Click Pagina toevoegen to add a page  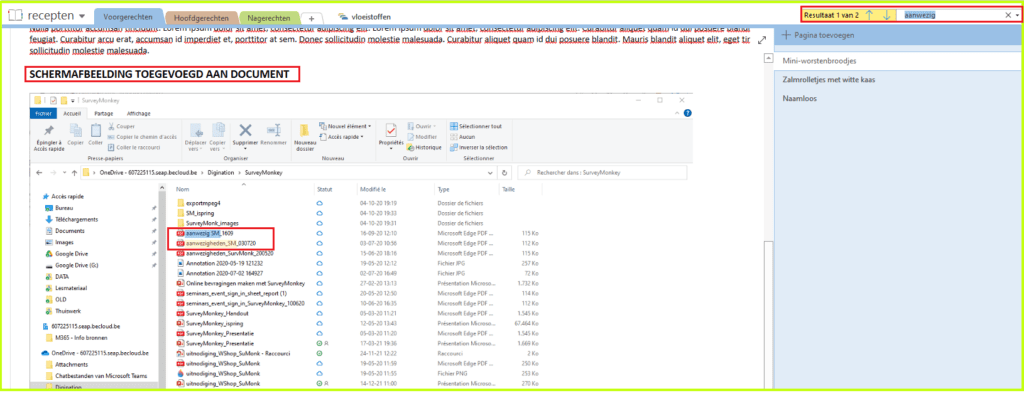click(817, 35)
